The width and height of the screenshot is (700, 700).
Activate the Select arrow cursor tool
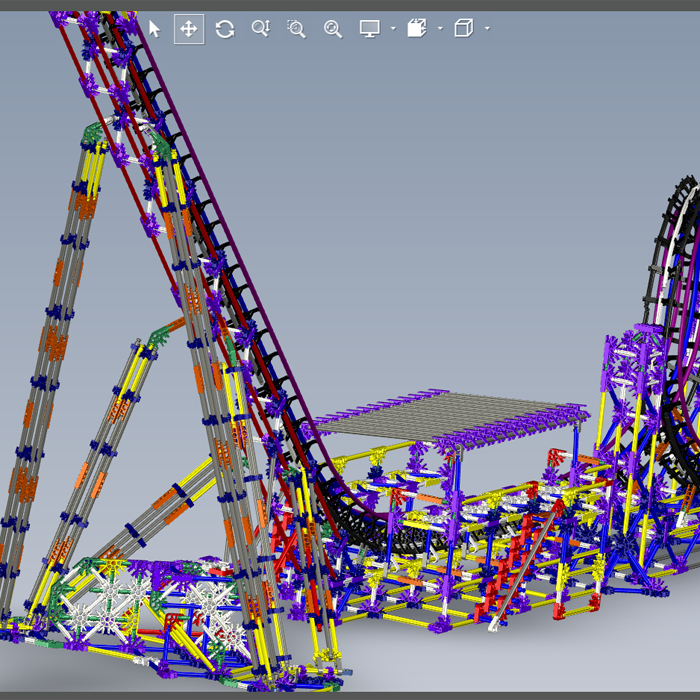[154, 29]
